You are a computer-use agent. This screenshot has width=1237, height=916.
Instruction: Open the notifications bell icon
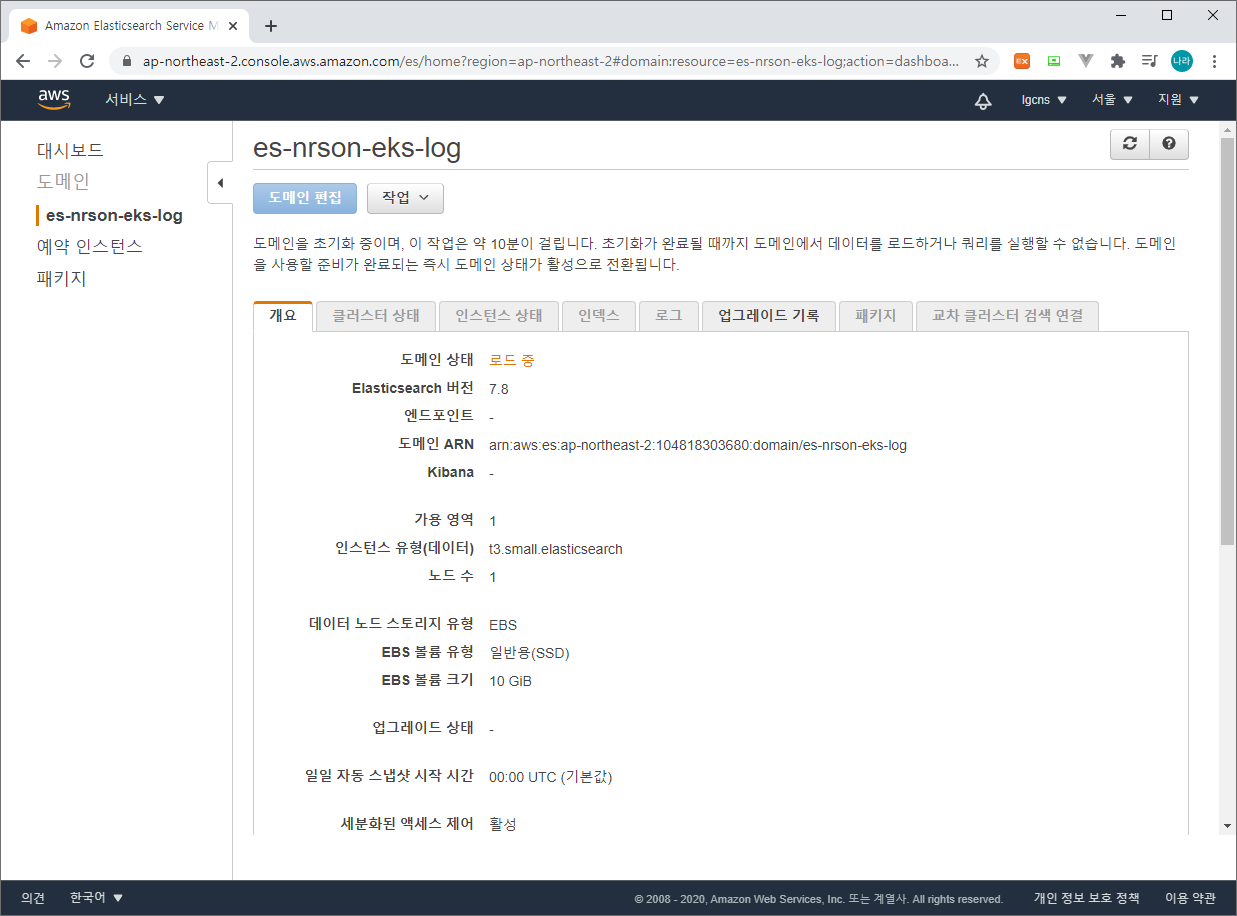click(x=983, y=100)
